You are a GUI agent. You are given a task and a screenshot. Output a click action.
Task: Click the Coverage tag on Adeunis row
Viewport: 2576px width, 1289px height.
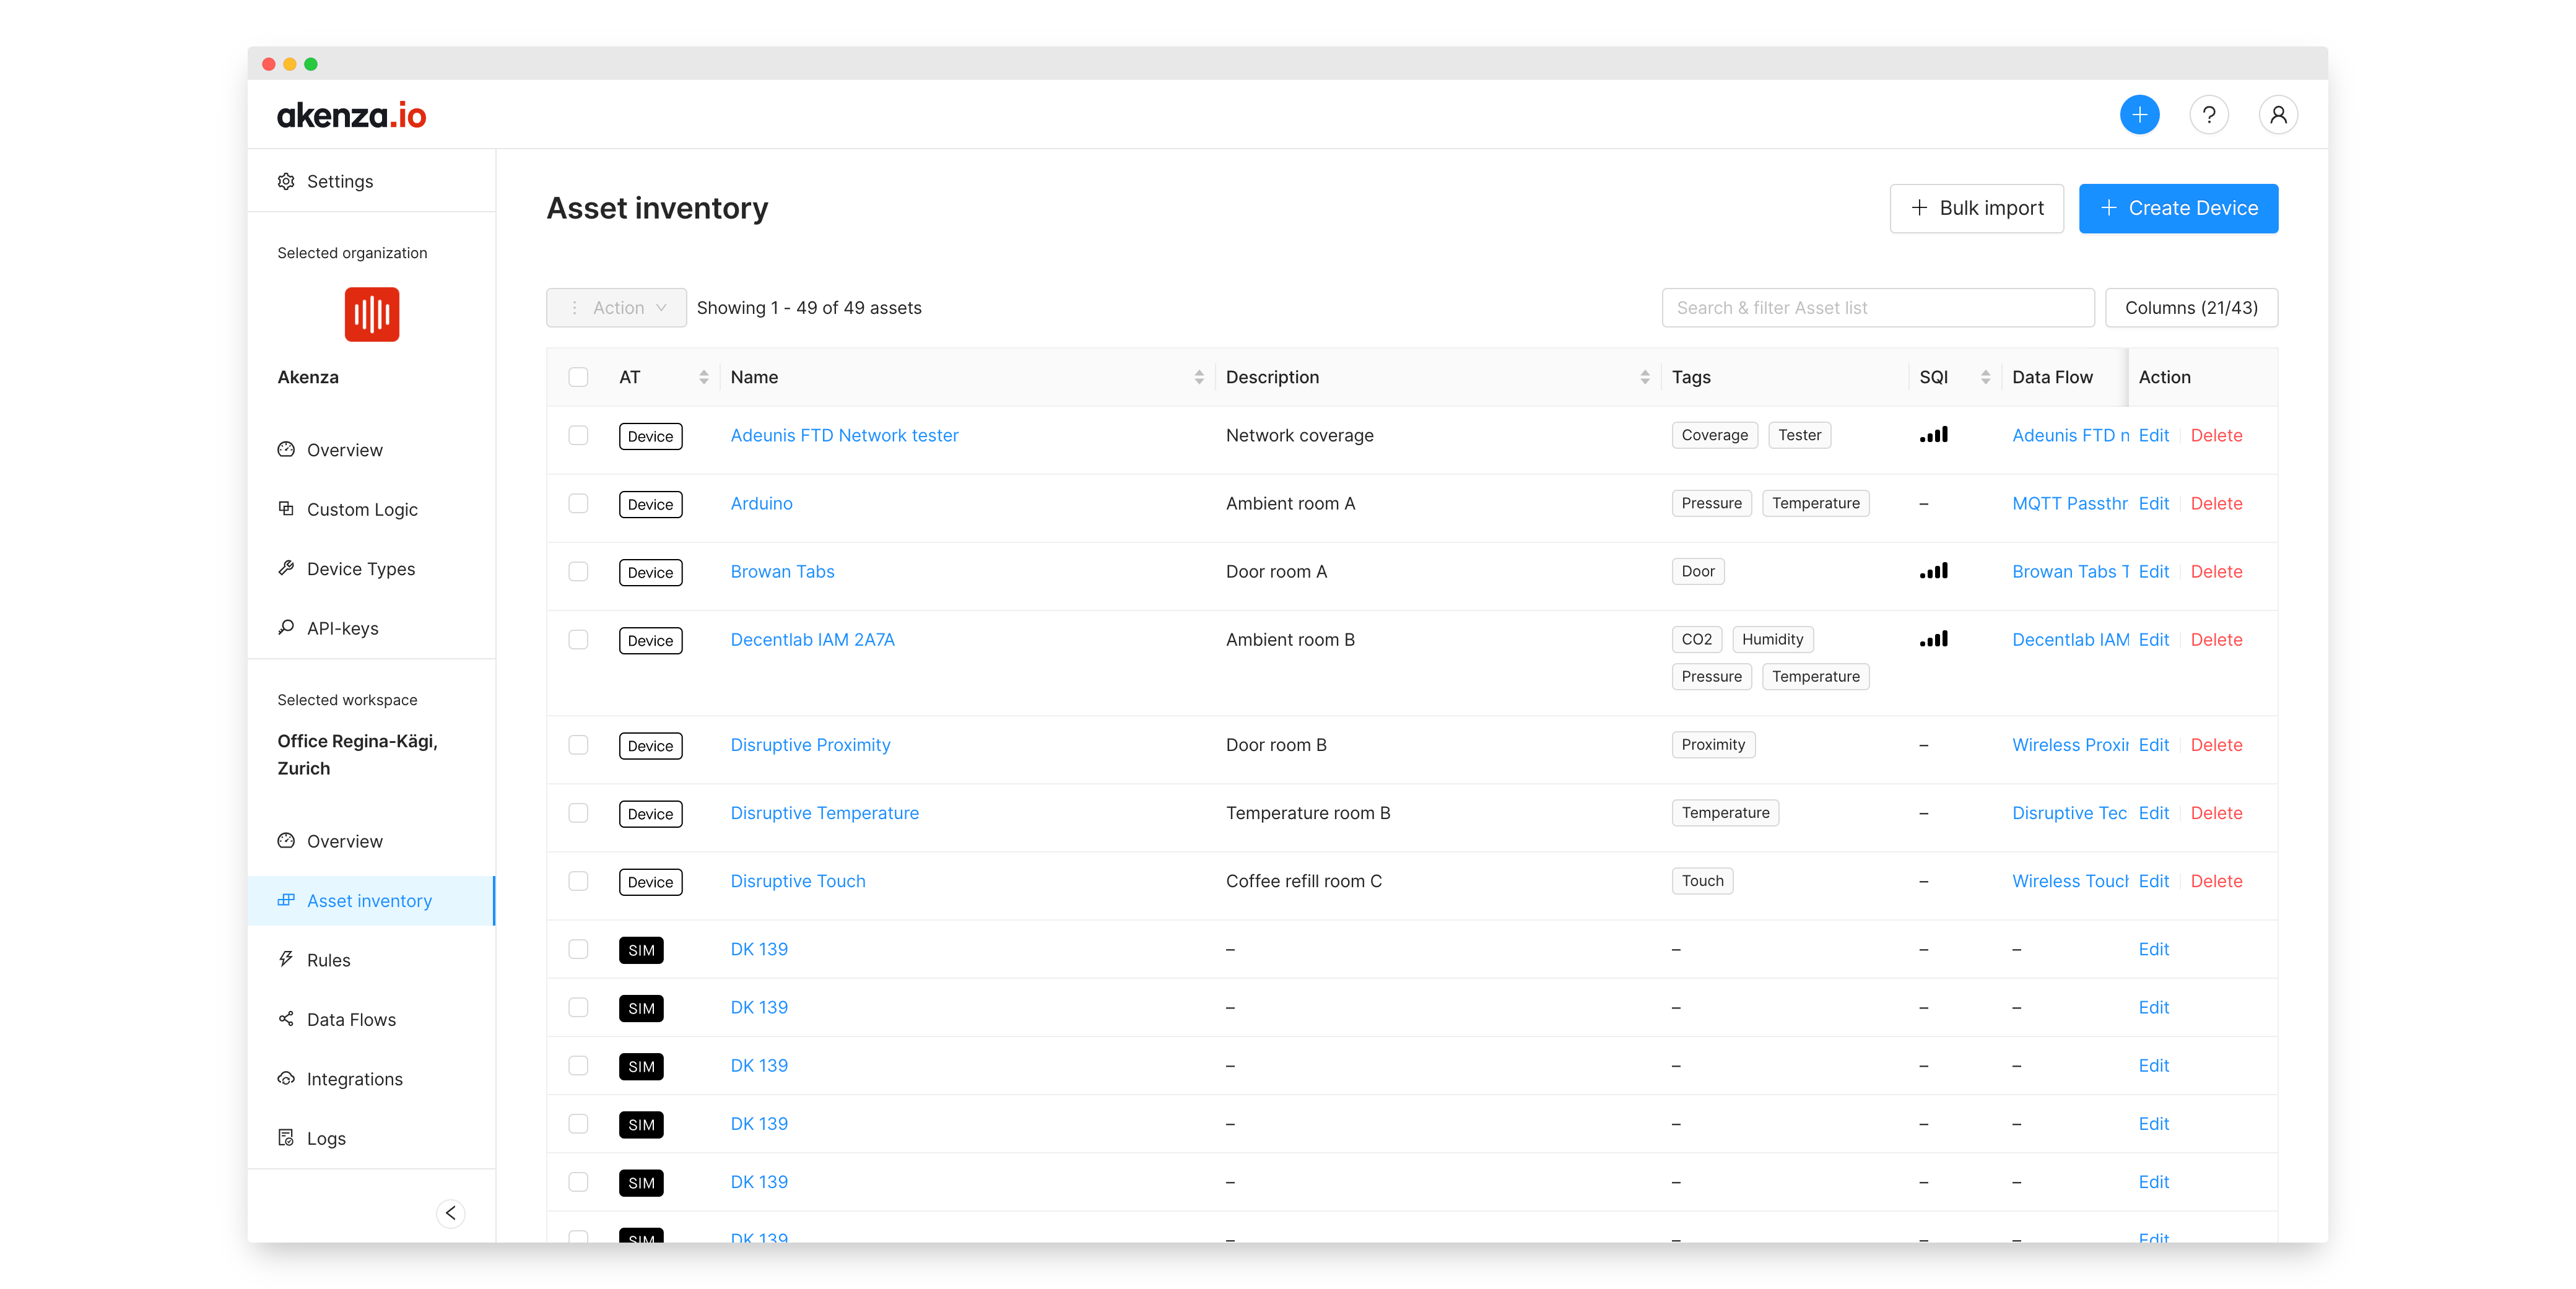tap(1714, 435)
